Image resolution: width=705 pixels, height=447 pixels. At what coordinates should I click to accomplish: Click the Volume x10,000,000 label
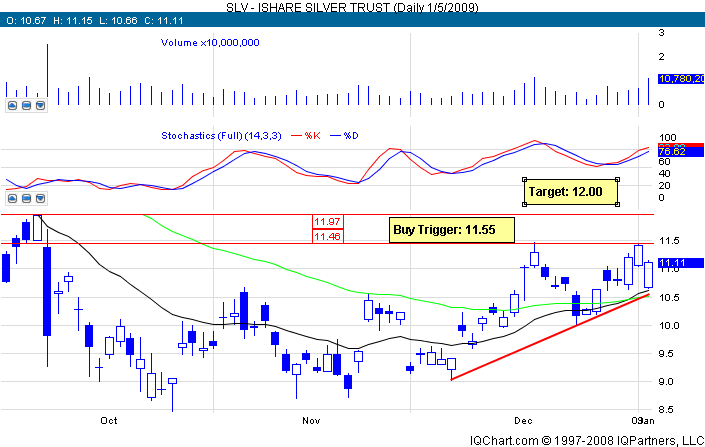[210, 43]
